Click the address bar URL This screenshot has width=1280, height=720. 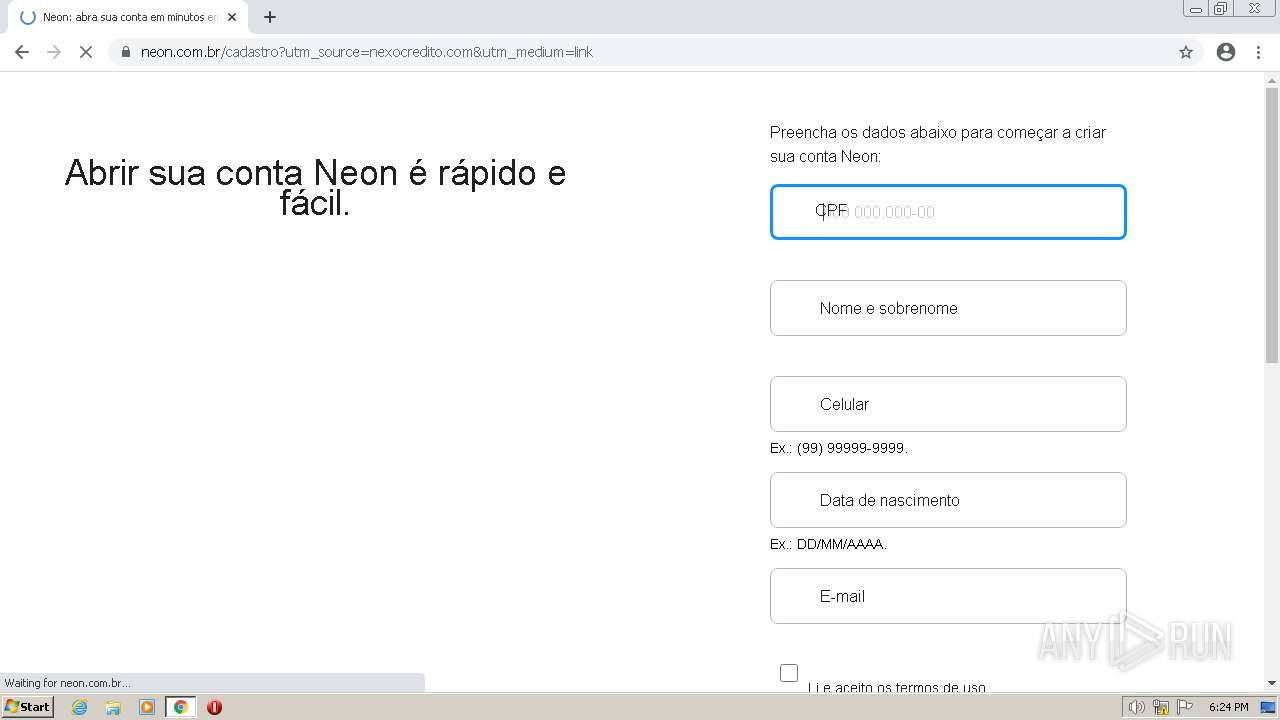tap(367, 52)
